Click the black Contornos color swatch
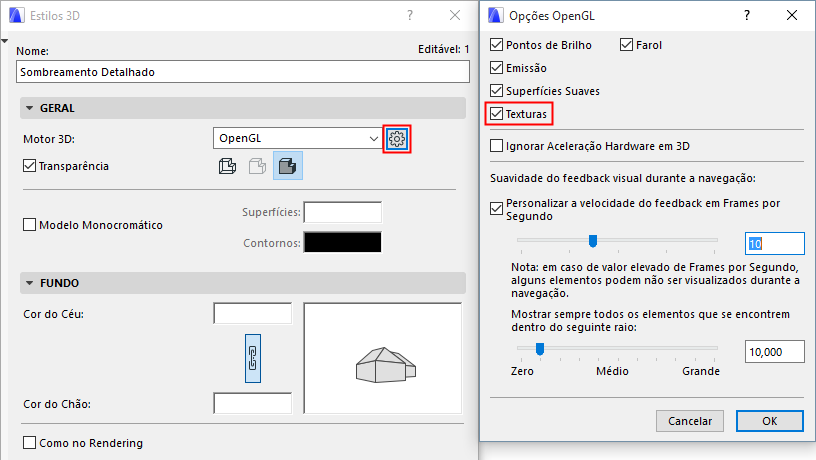Viewport: 816px width, 460px height. click(x=342, y=242)
